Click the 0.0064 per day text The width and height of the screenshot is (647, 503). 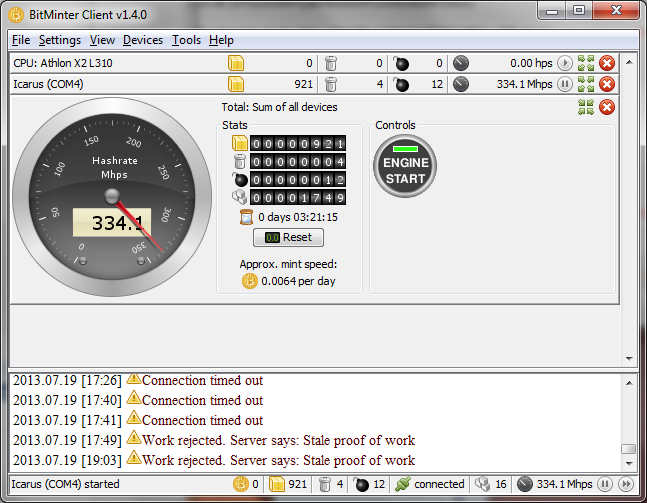click(x=298, y=281)
